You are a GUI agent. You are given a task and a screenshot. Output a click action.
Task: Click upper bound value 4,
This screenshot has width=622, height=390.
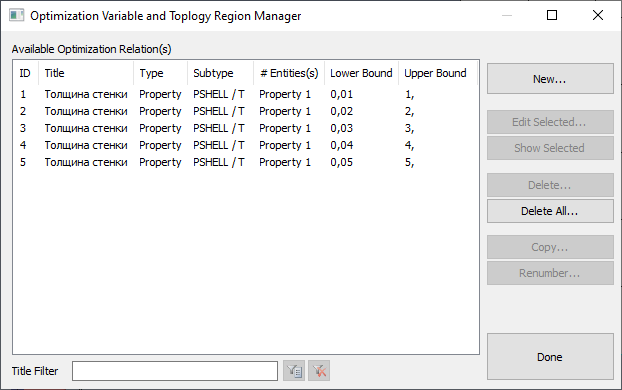click(x=409, y=146)
